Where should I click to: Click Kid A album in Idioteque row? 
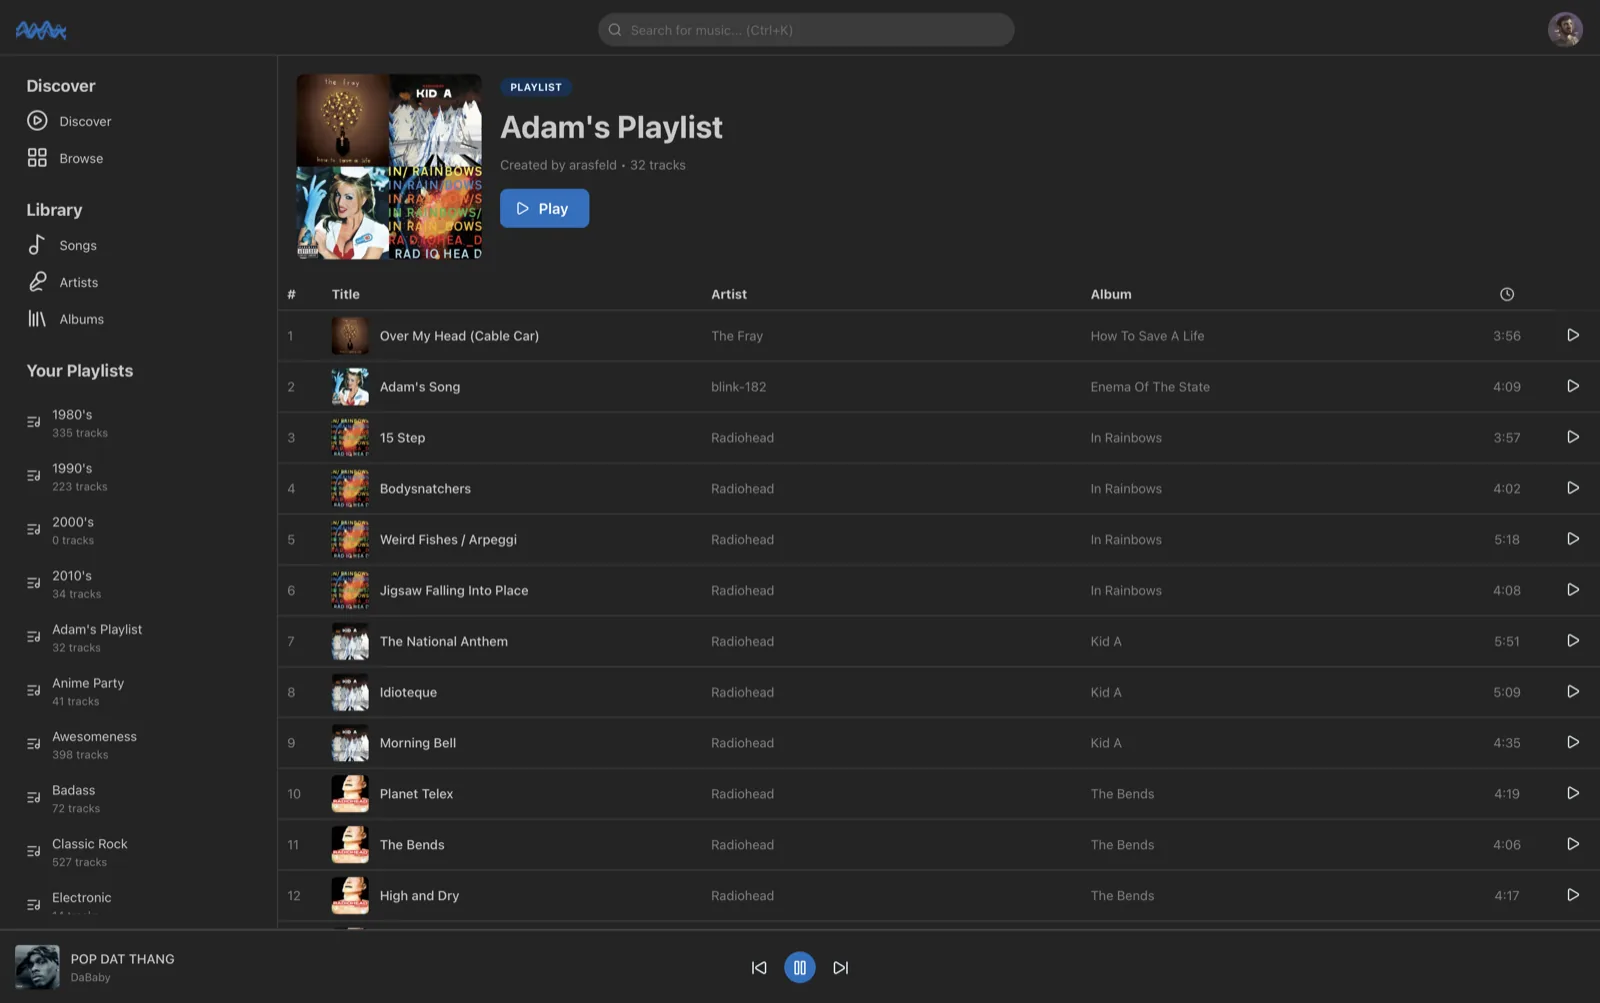point(1106,692)
